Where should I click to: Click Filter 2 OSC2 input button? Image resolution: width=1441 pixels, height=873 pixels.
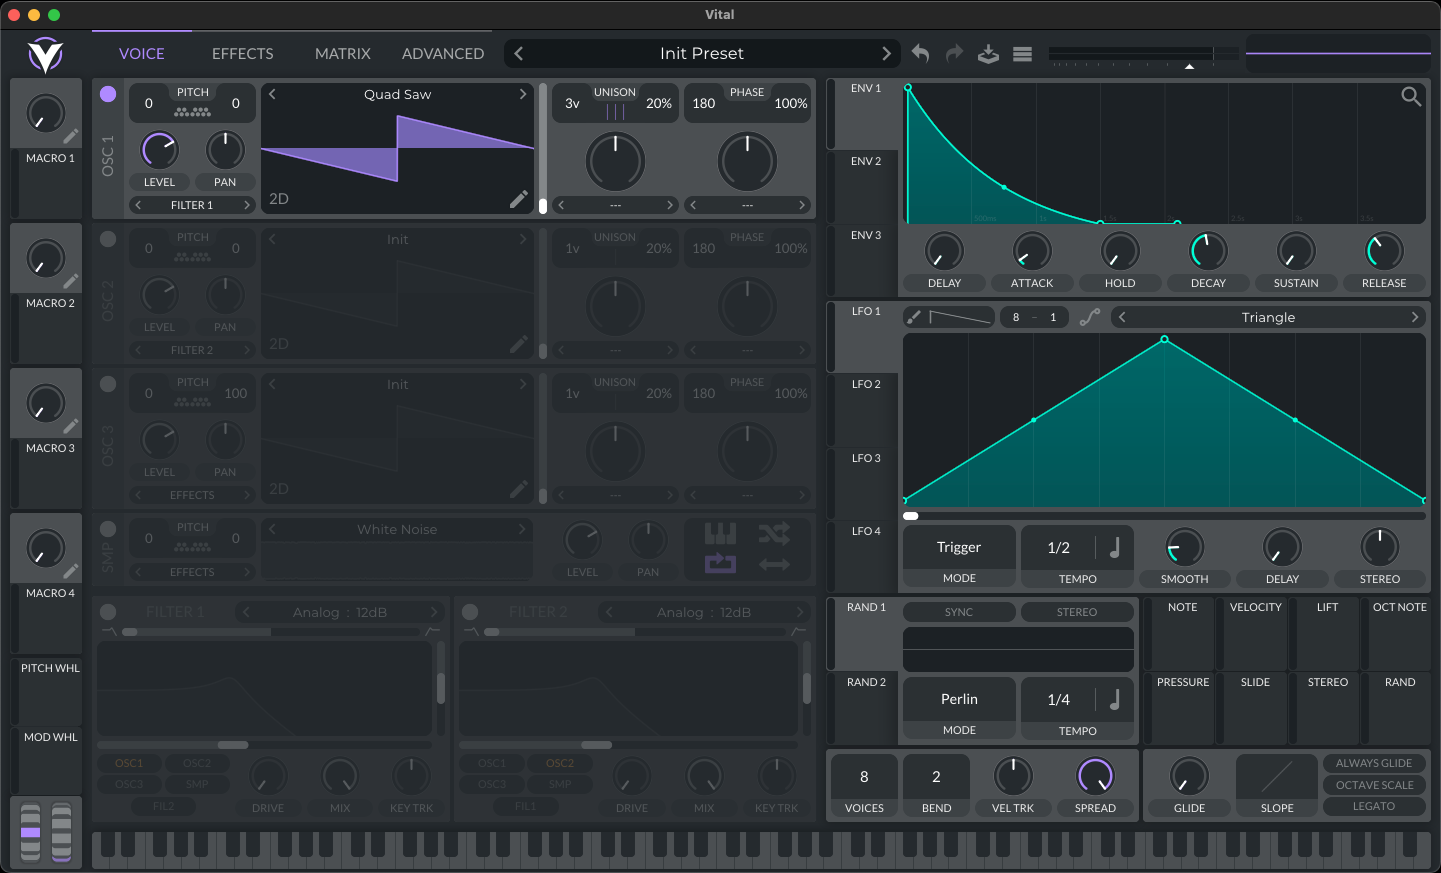click(x=560, y=763)
